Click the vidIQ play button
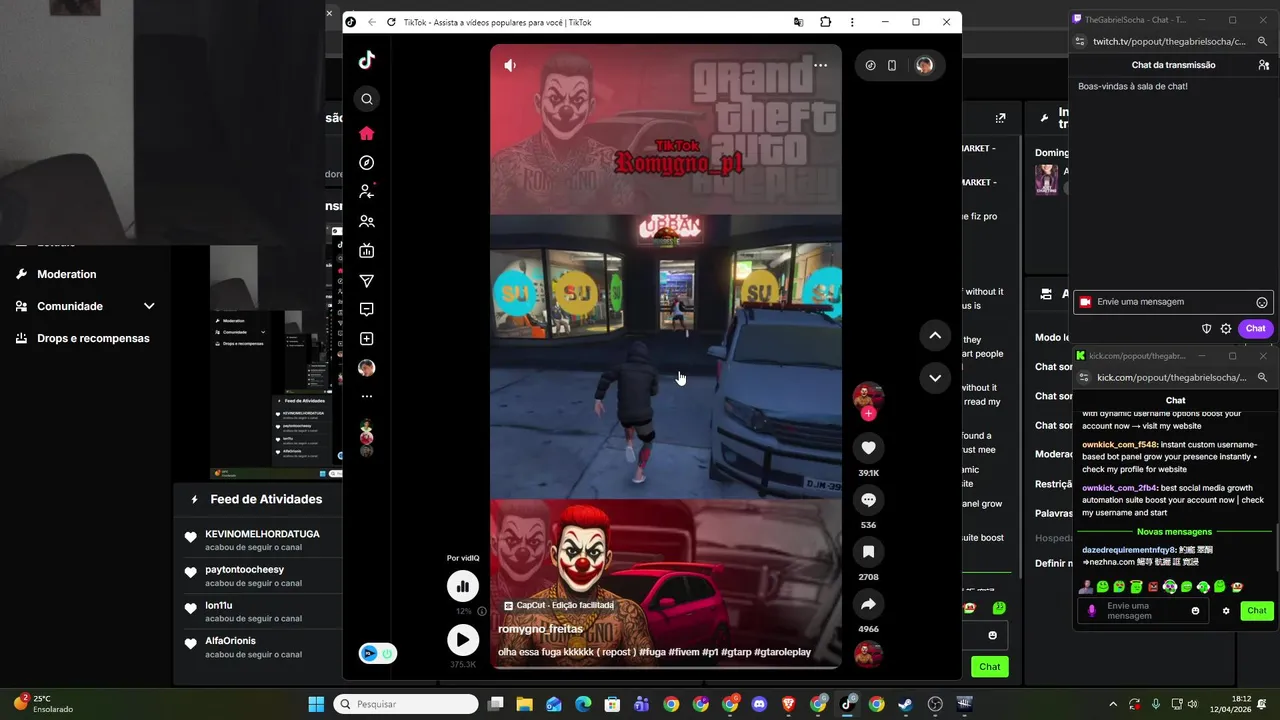The width and height of the screenshot is (1280, 720). (x=462, y=640)
